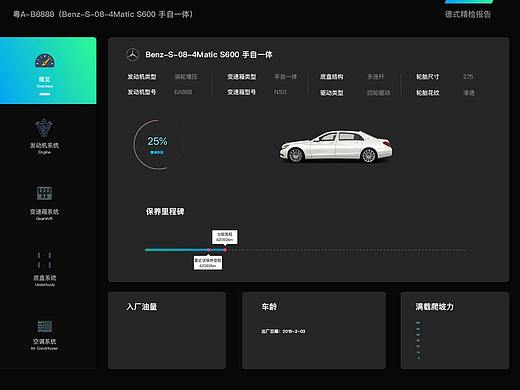Viewport: 520px width, 390px height.
Task: Click the climbing power vertical scale
Action: coord(418,340)
